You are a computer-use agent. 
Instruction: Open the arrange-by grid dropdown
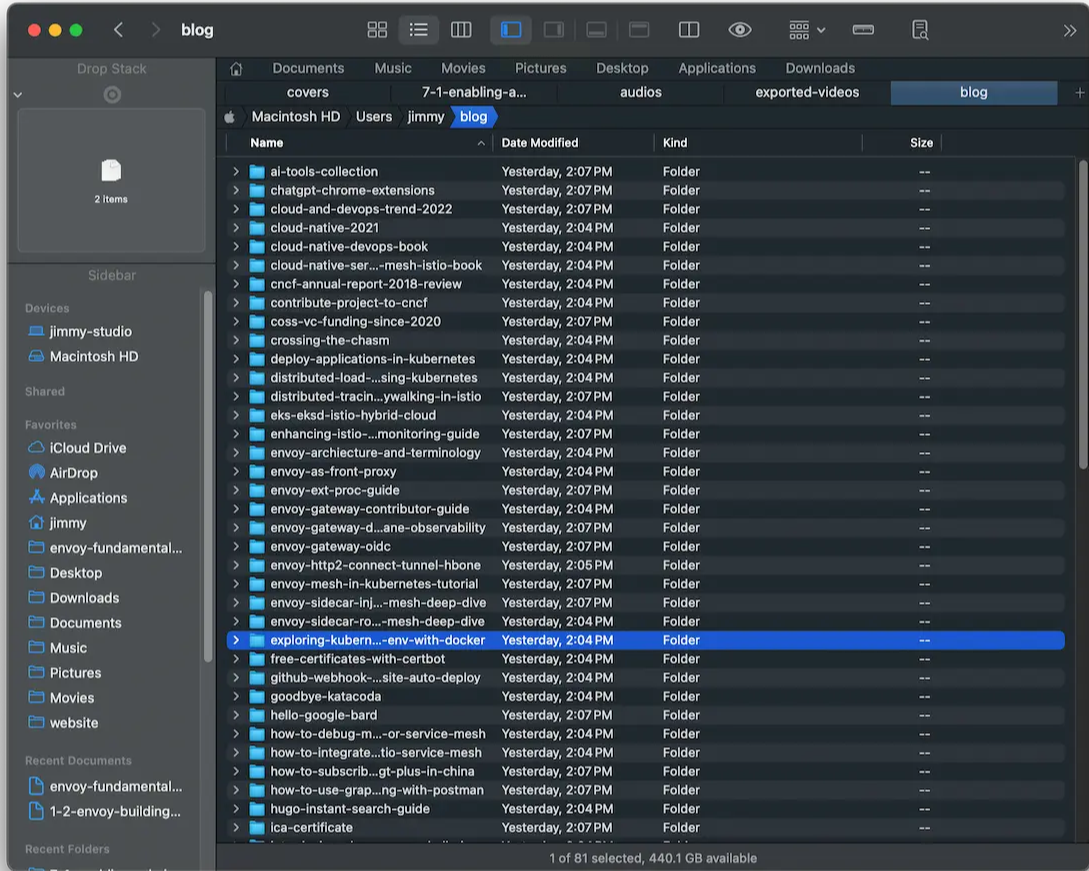(807, 30)
